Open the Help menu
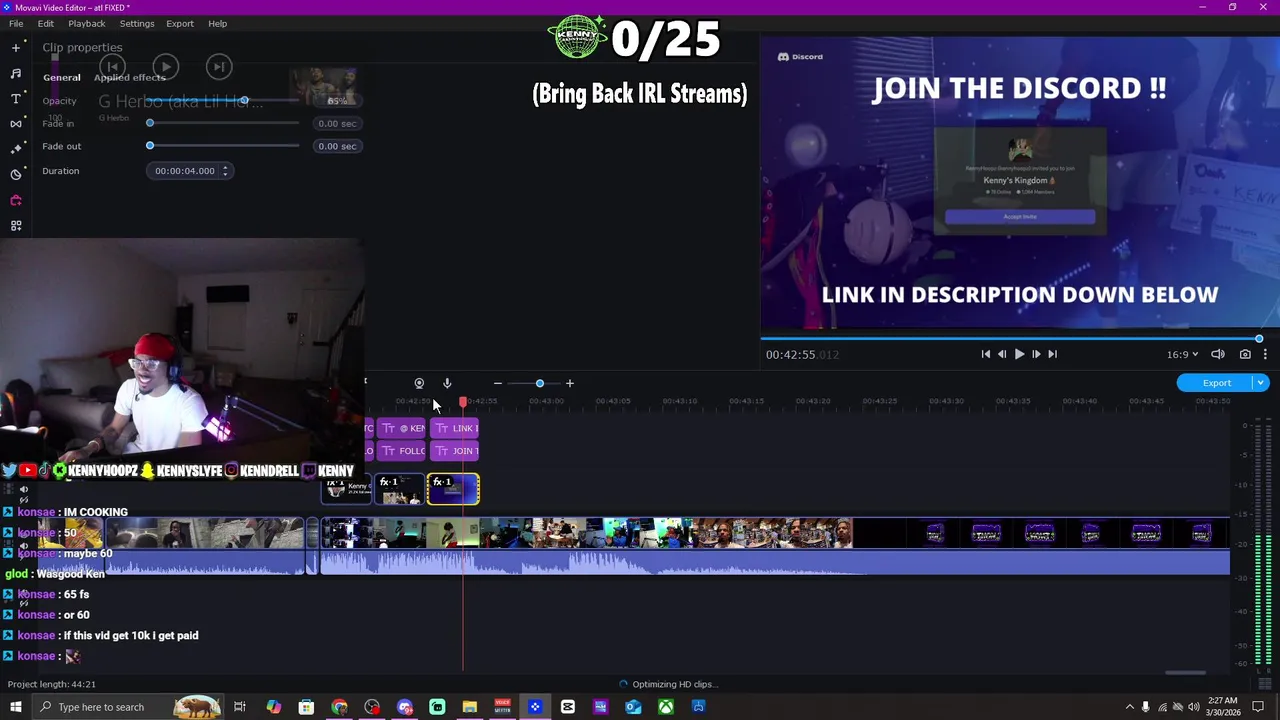This screenshot has height=720, width=1280. [x=217, y=23]
